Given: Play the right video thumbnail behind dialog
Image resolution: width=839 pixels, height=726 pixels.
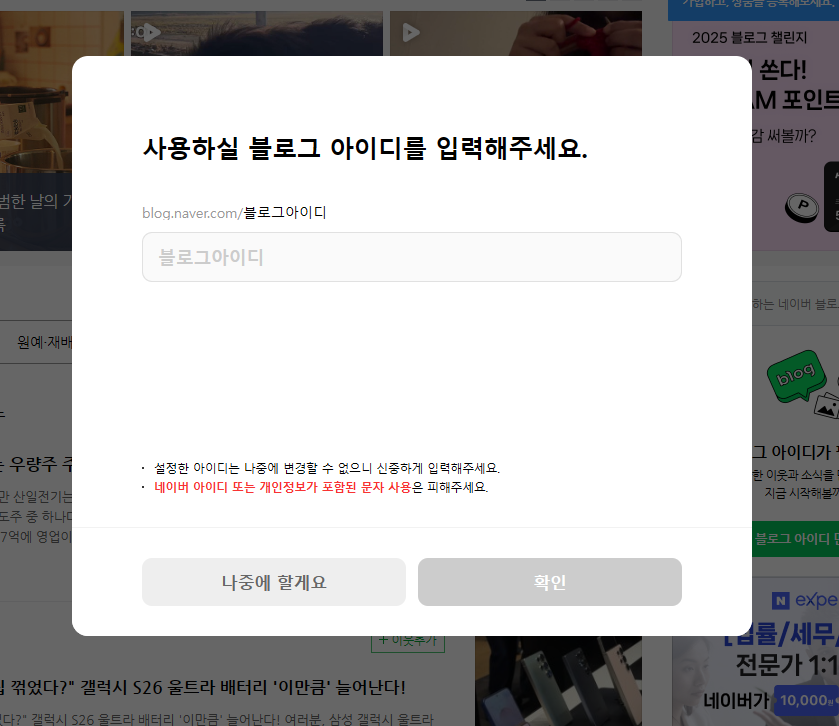Looking at the screenshot, I should point(410,33).
